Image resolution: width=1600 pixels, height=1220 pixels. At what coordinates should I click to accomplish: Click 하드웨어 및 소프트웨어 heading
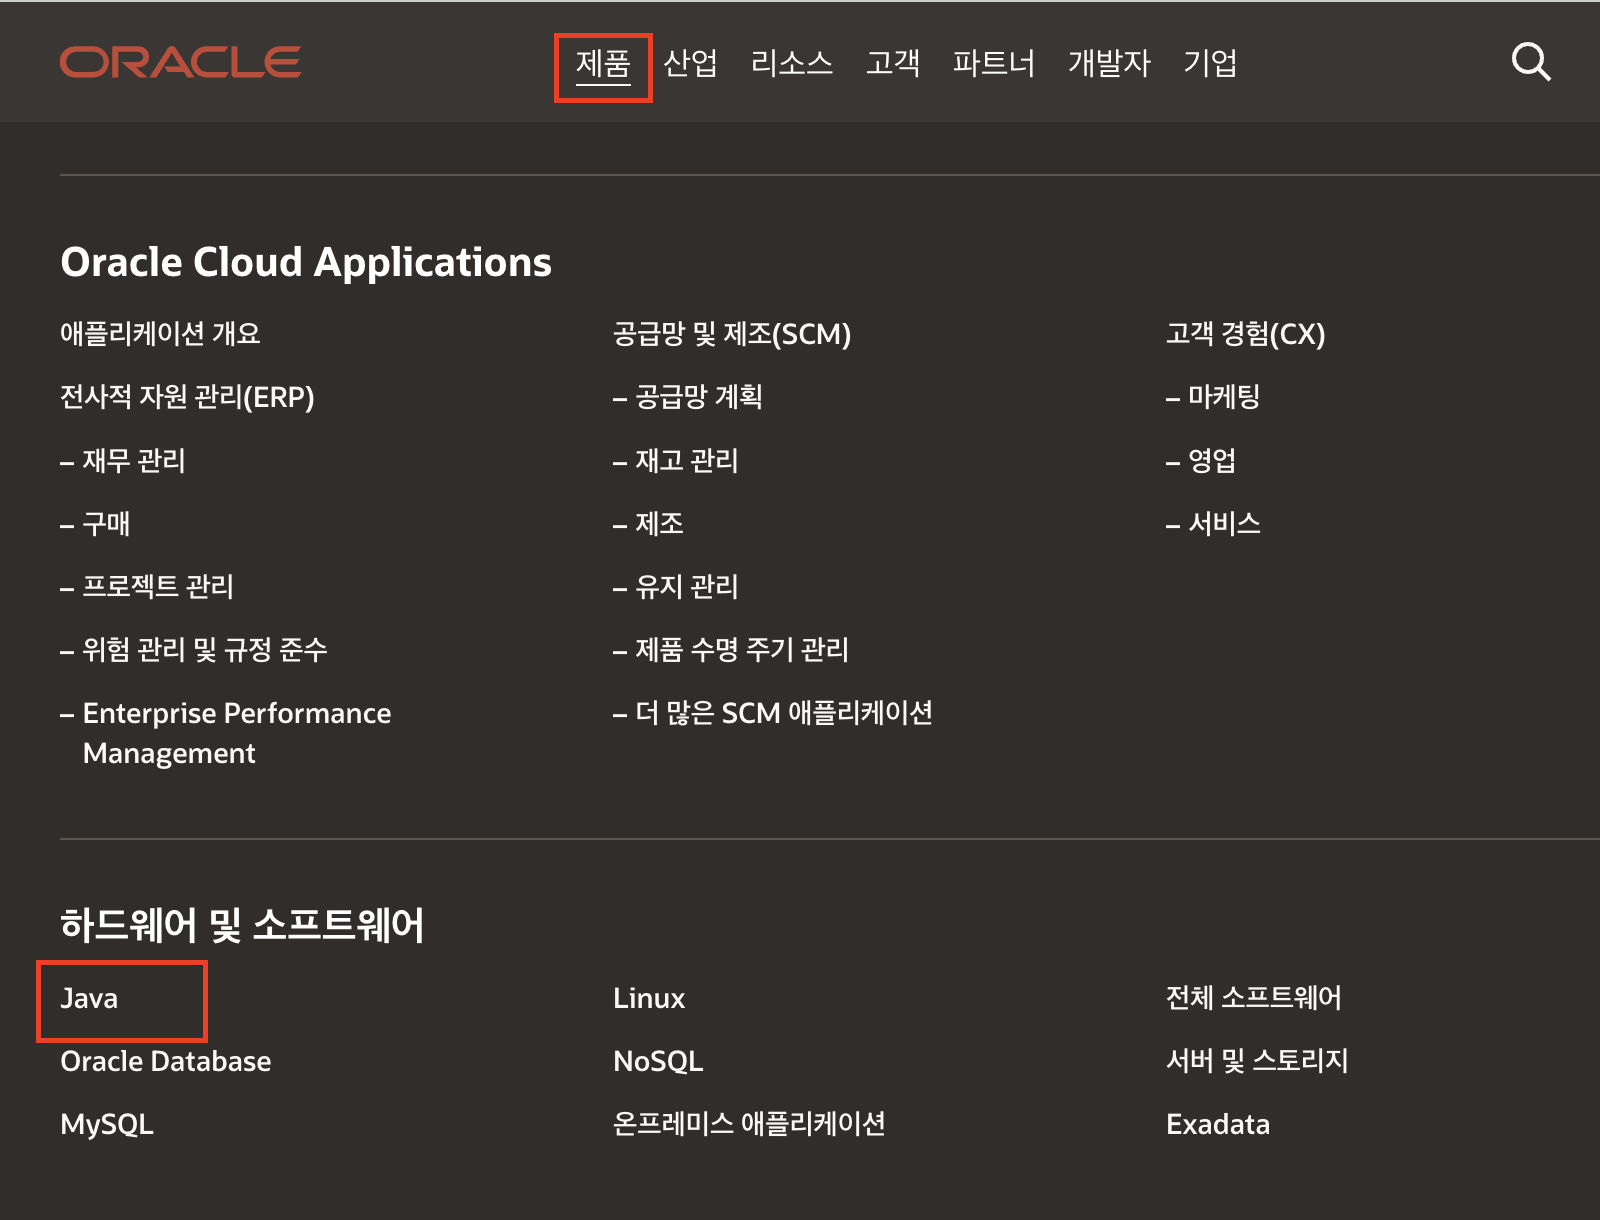pyautogui.click(x=242, y=925)
